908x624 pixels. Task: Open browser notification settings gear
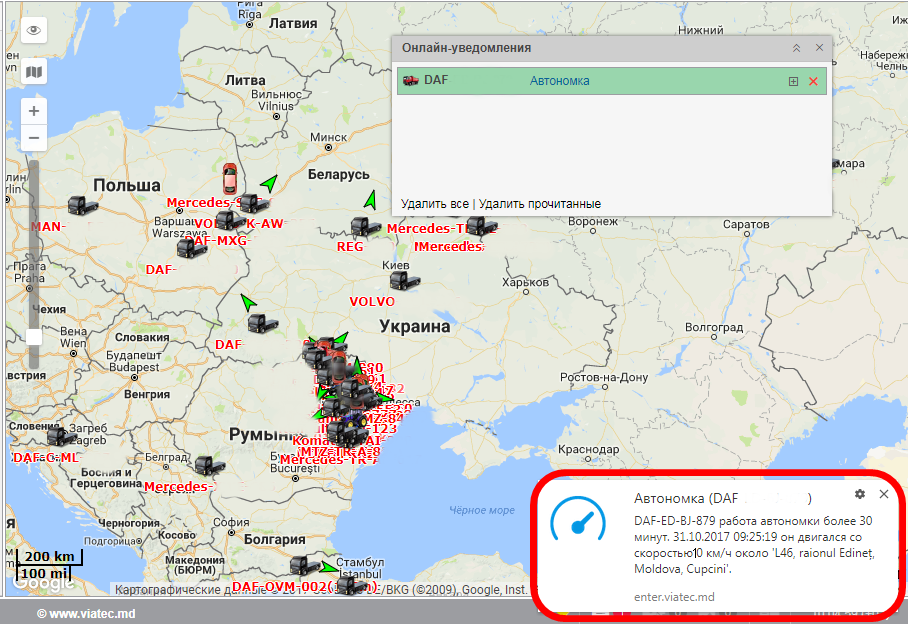click(x=860, y=494)
